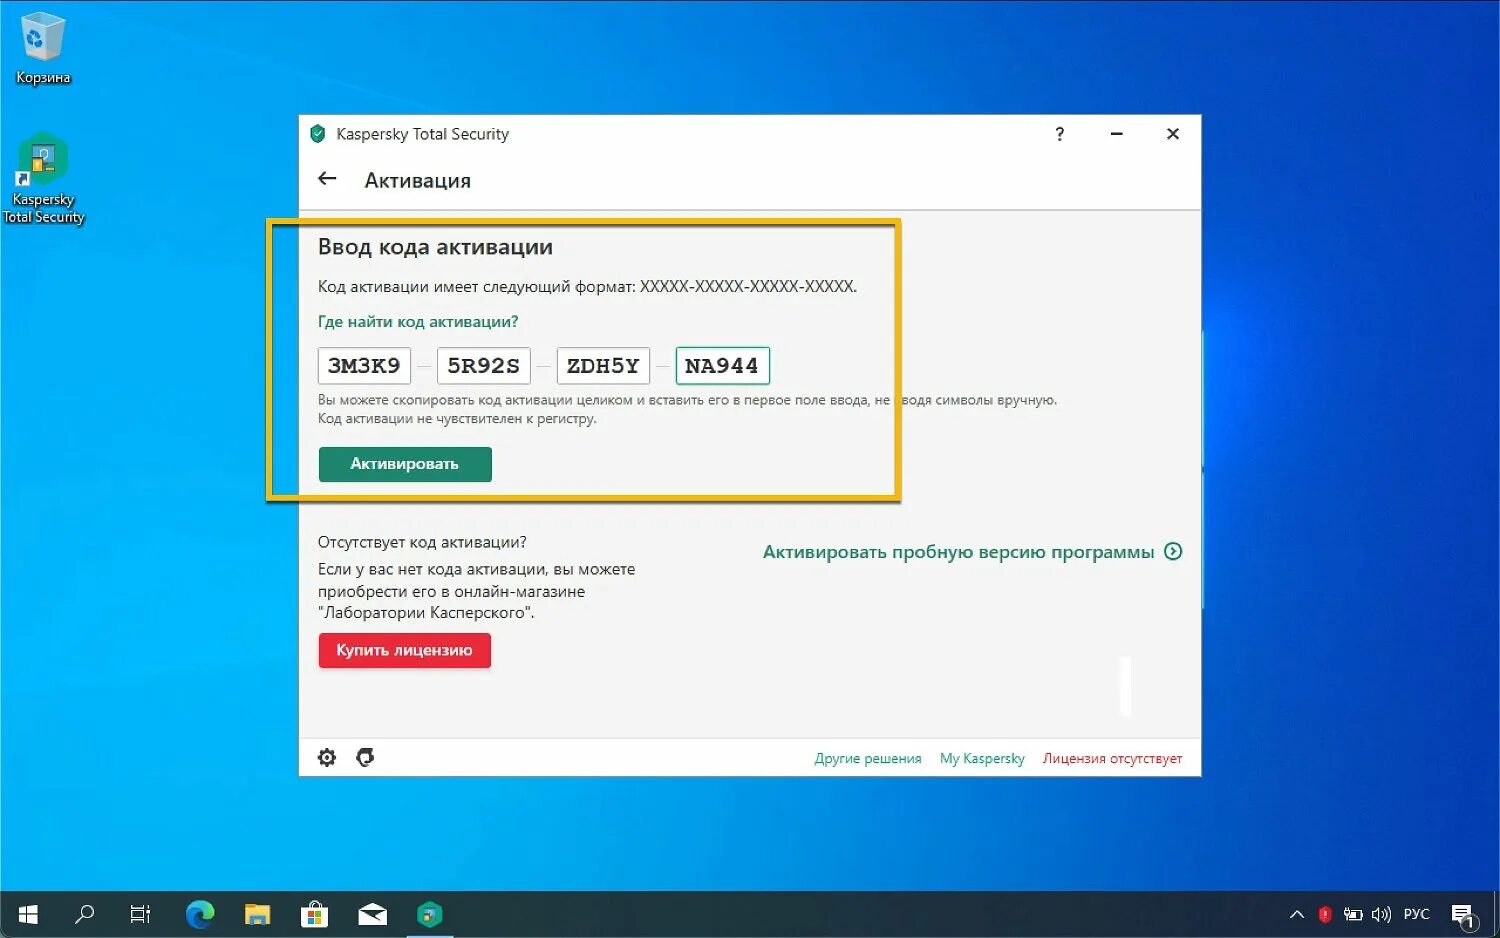1500x938 pixels.
Task: Open Task View on taskbar
Action: [x=140, y=914]
